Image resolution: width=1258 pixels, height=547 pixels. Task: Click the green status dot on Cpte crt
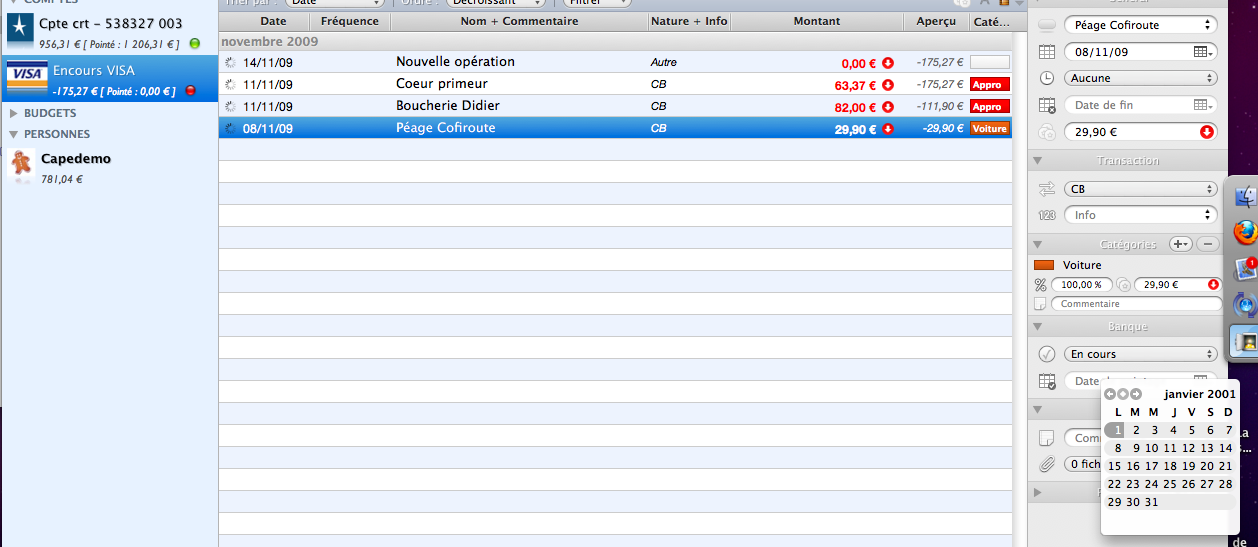point(194,44)
